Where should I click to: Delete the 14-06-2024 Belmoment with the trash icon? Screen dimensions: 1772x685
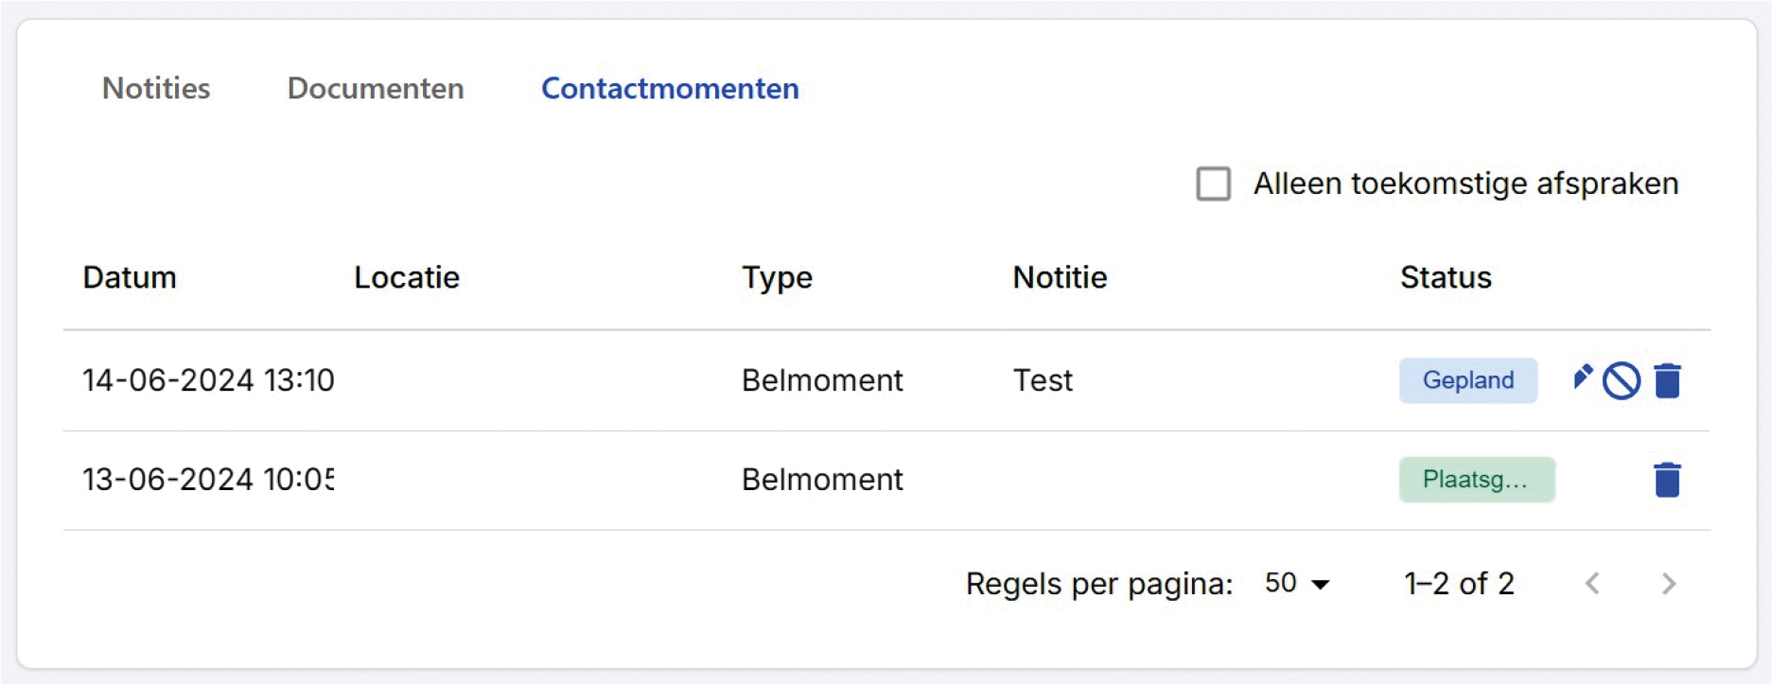1667,381
